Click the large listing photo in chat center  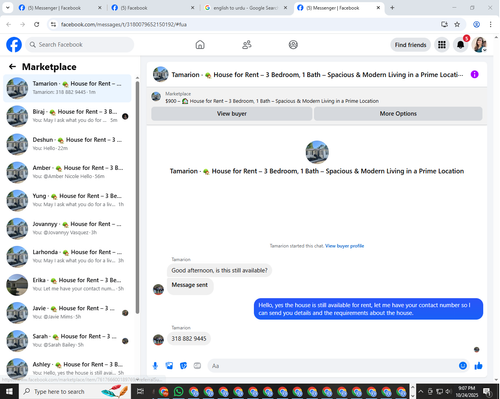(317, 152)
